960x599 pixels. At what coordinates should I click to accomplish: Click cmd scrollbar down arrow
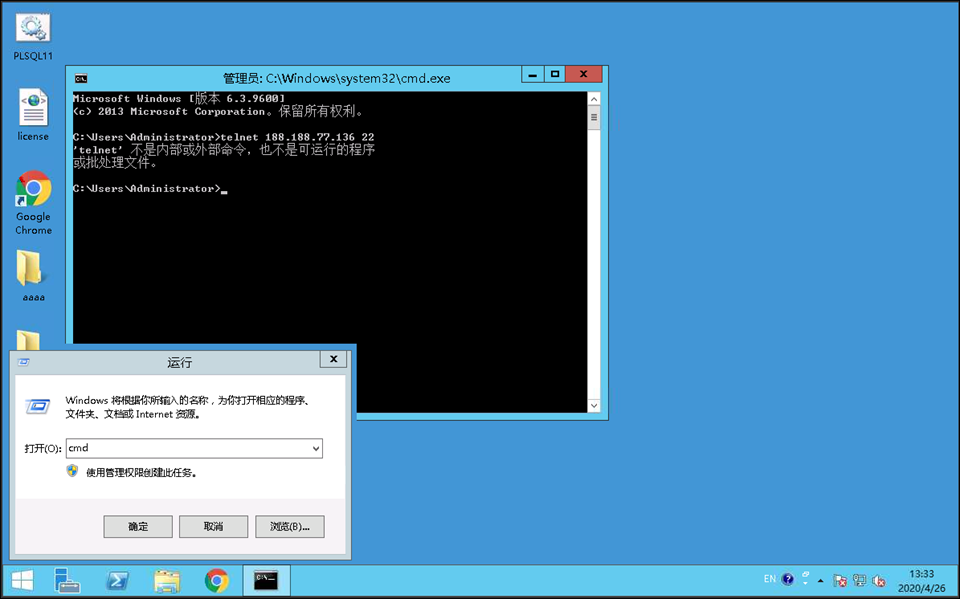[594, 405]
